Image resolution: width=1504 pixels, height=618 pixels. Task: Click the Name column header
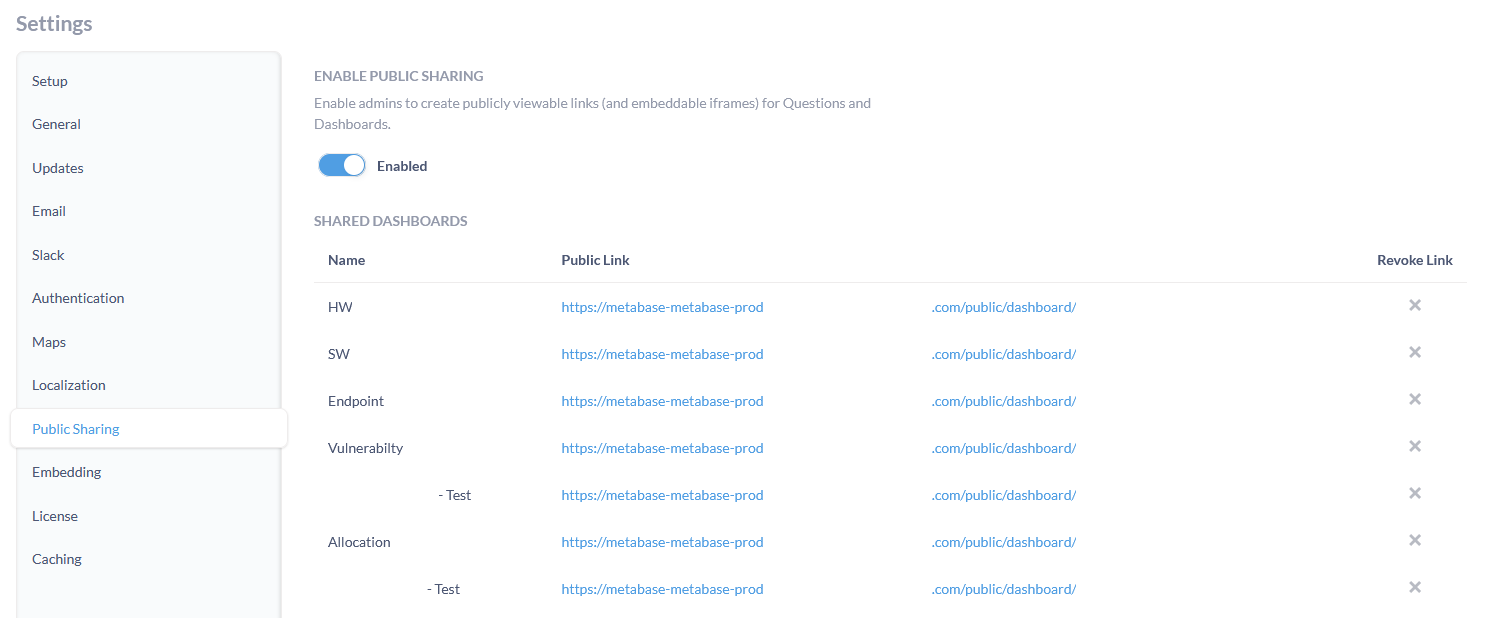(346, 259)
